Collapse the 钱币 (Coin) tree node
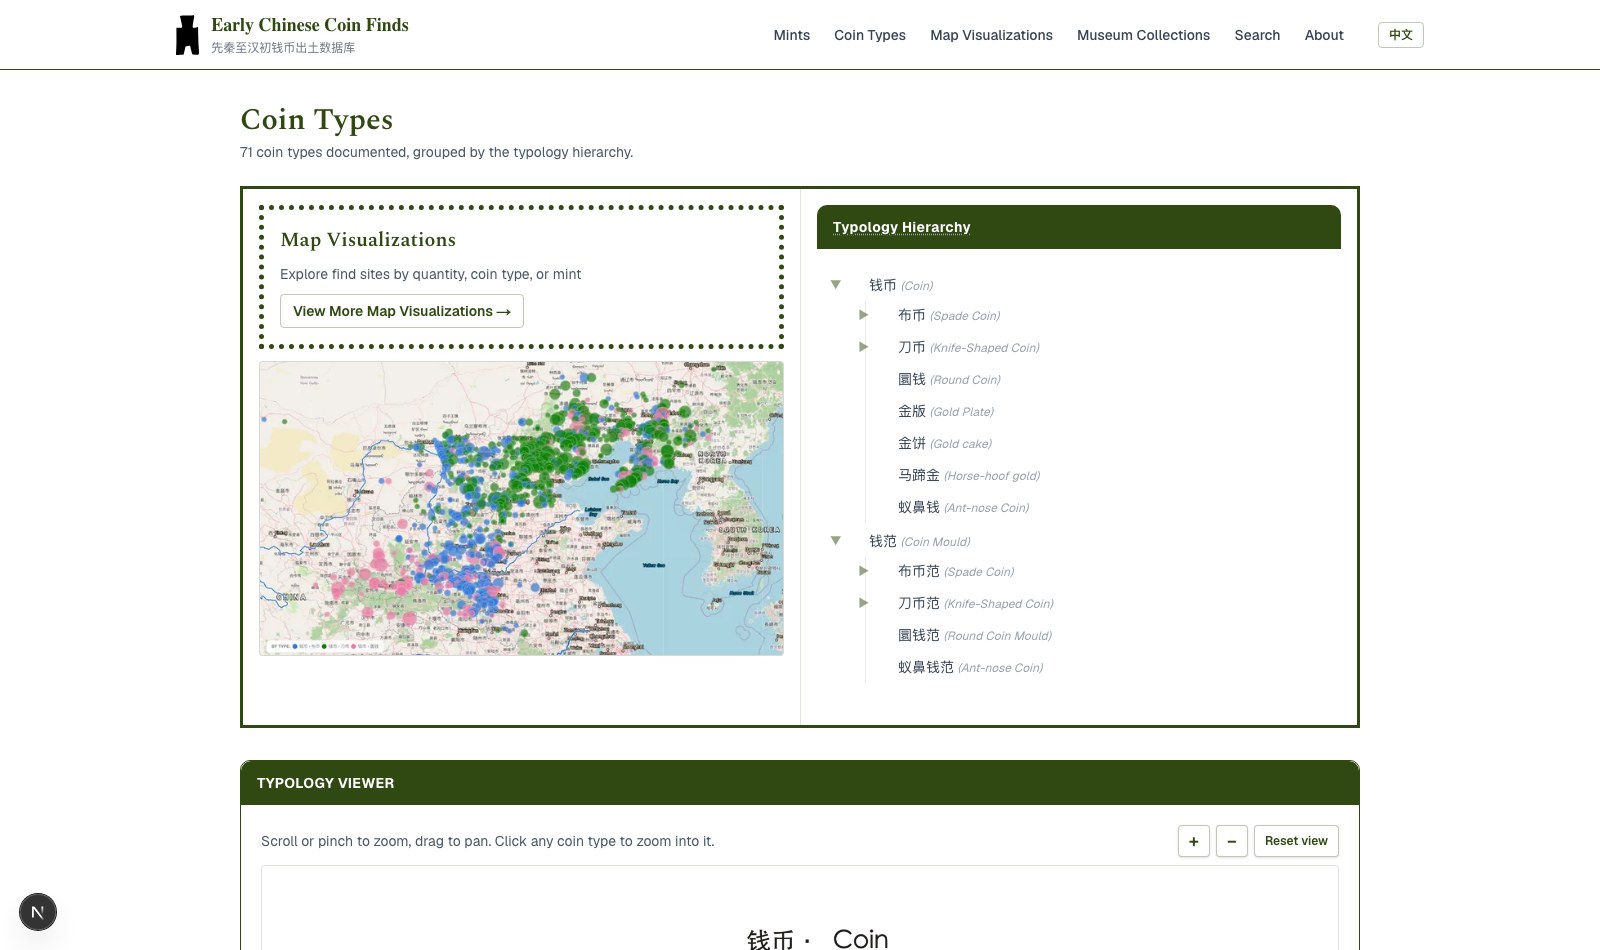This screenshot has width=1600, height=950. [x=836, y=285]
